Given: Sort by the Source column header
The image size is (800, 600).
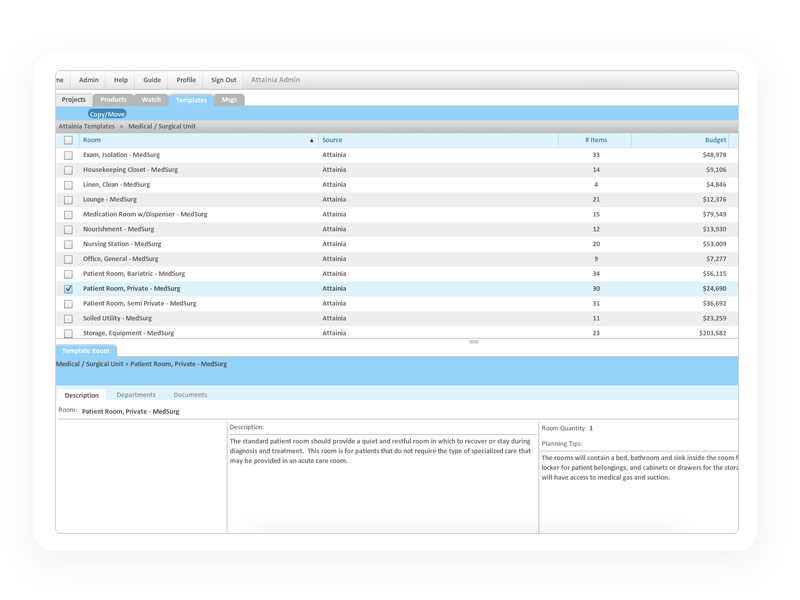Looking at the screenshot, I should coord(438,140).
